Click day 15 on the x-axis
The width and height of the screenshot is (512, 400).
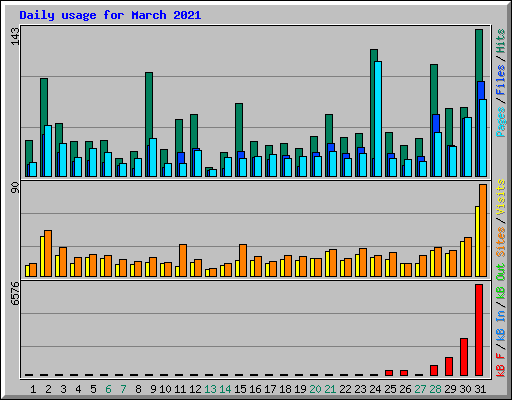240,389
